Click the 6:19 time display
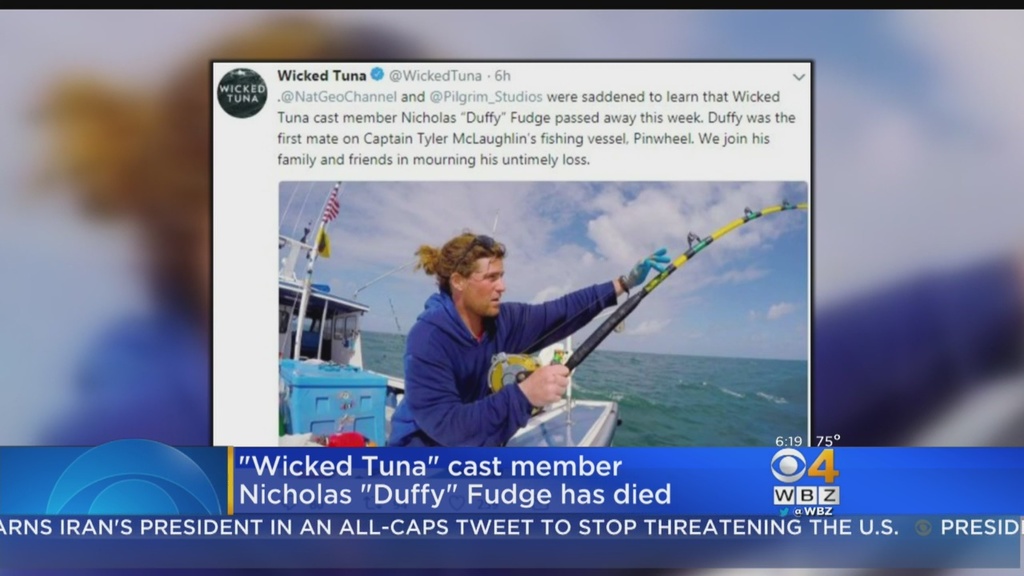This screenshot has width=1024, height=576. coord(788,441)
